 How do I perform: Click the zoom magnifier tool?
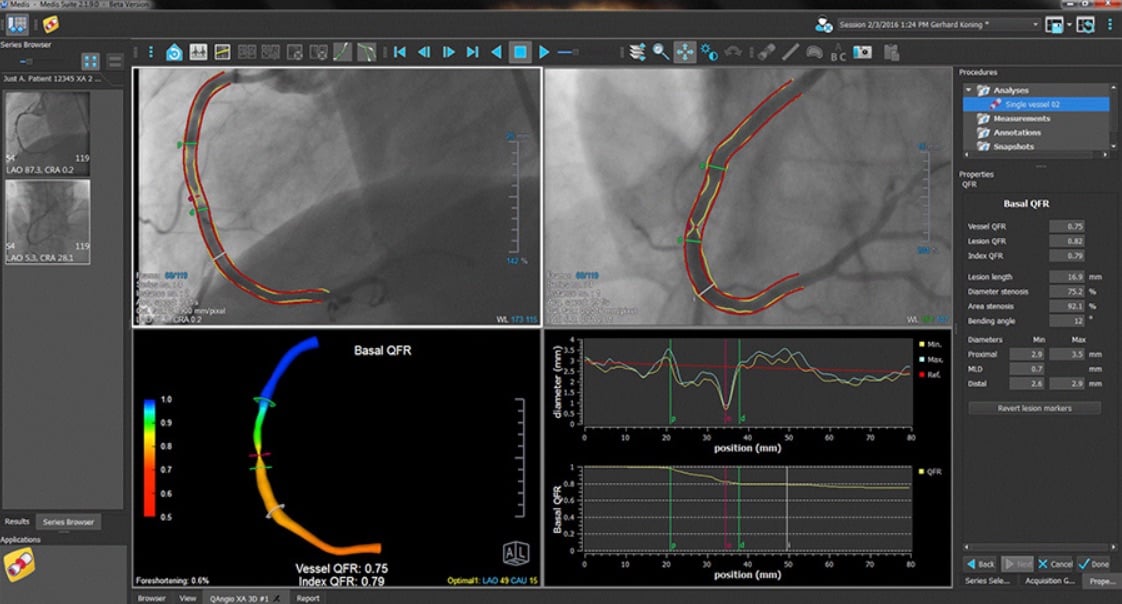[x=661, y=51]
